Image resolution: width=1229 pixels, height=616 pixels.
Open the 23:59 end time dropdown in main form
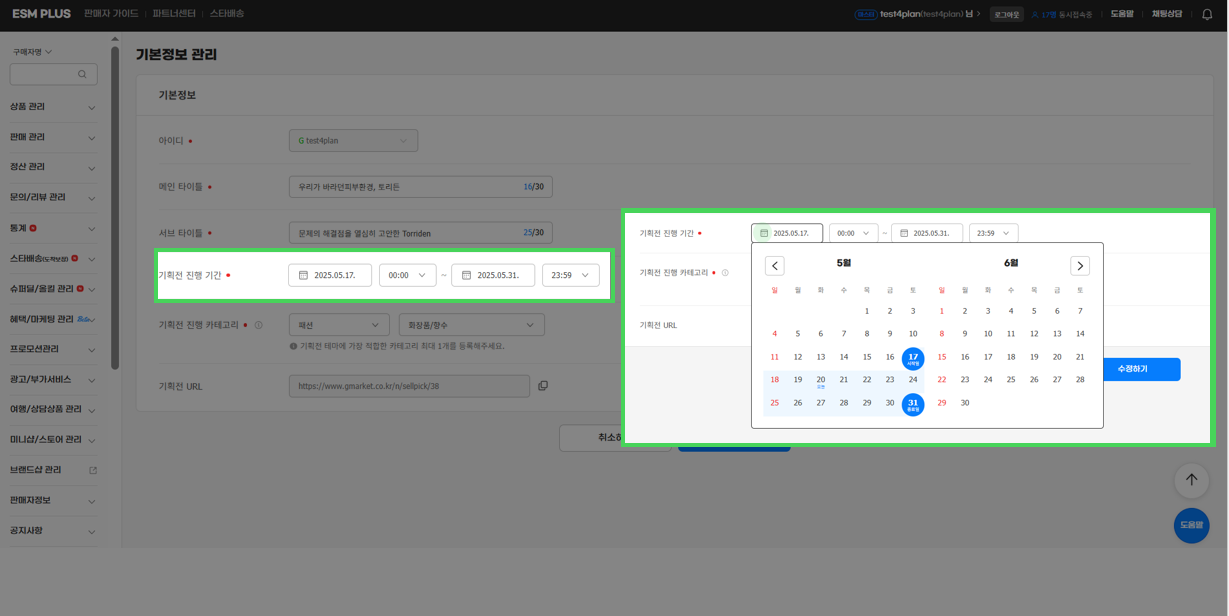(570, 275)
